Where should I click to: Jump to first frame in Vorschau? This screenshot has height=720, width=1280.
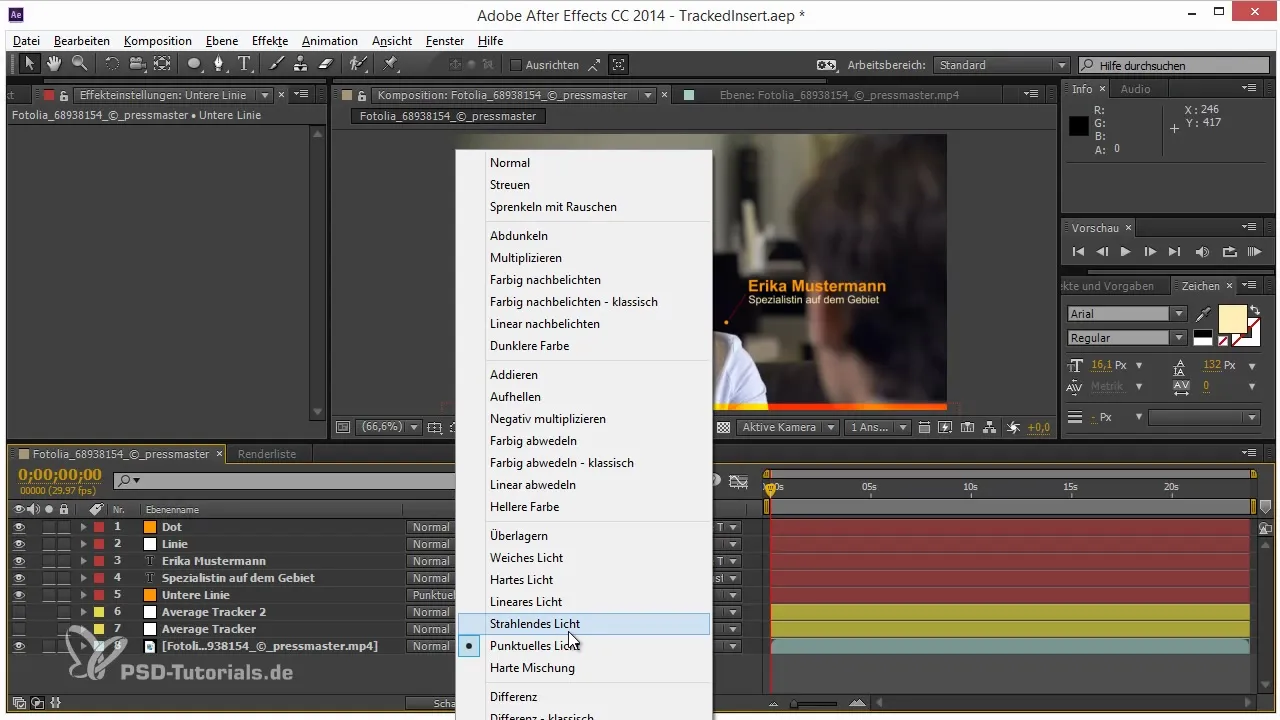tap(1078, 252)
